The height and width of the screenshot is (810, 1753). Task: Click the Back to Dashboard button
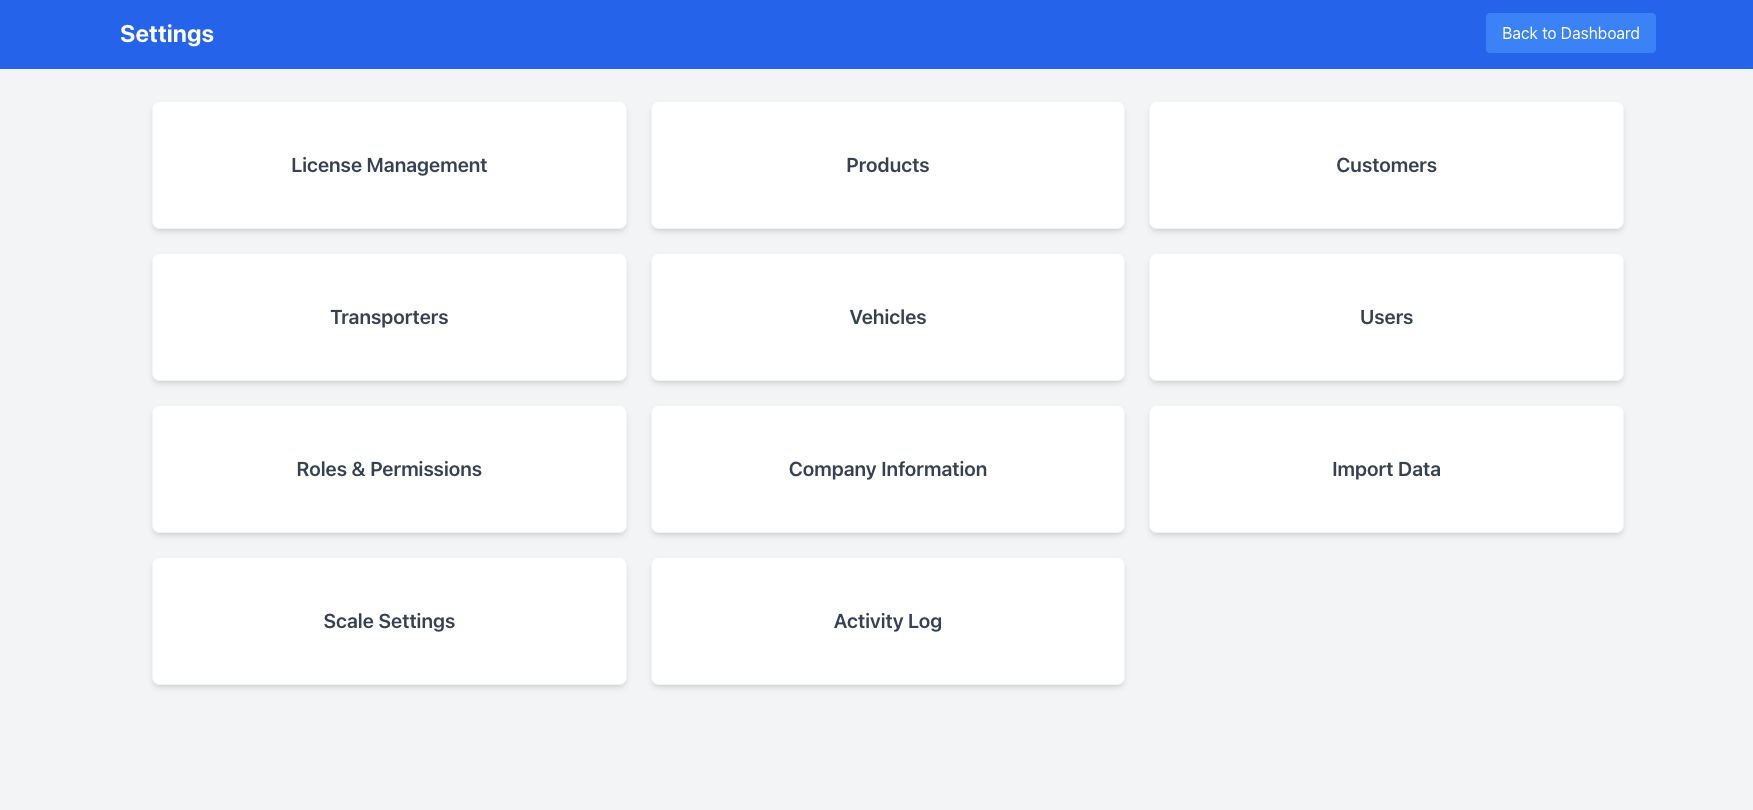tap(1570, 33)
